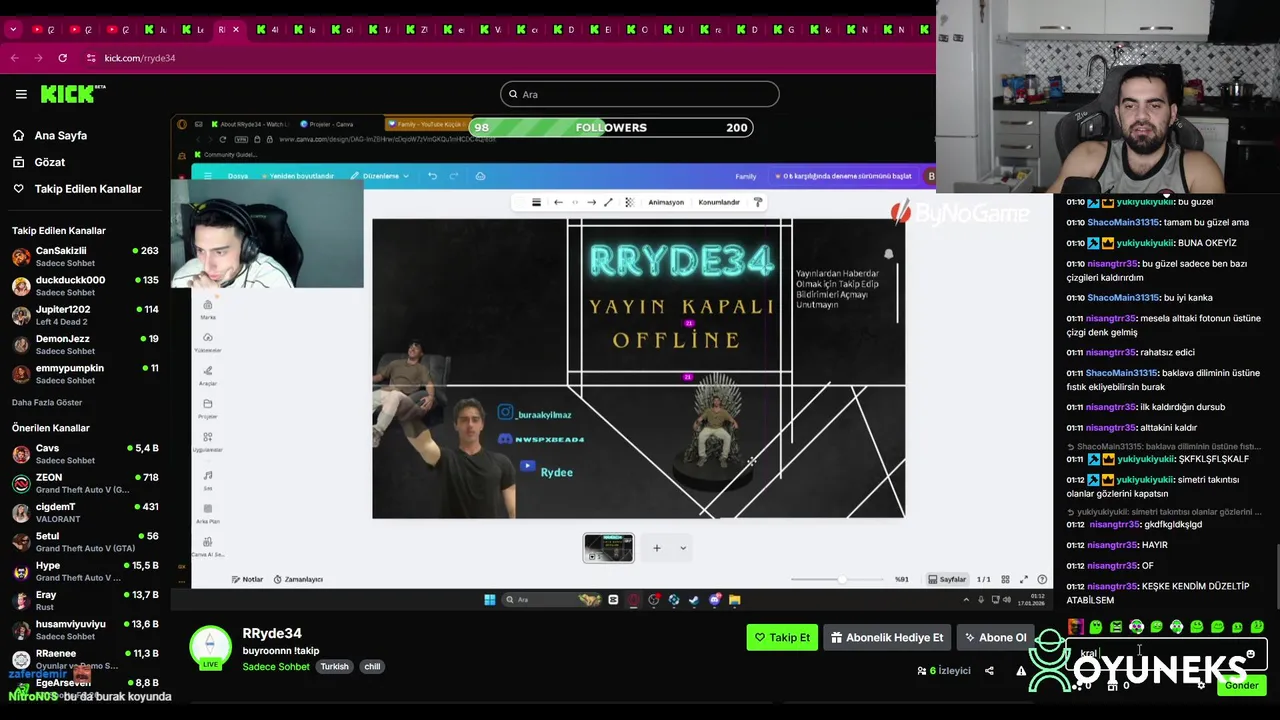The width and height of the screenshot is (1280, 720).
Task: Open Canva Zamanlayıcı timer
Action: pyautogui.click(x=298, y=579)
